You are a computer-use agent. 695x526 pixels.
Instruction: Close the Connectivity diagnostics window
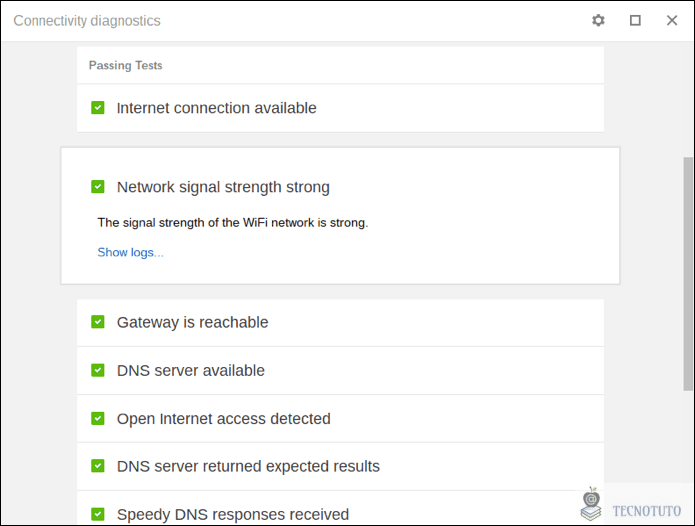point(672,20)
